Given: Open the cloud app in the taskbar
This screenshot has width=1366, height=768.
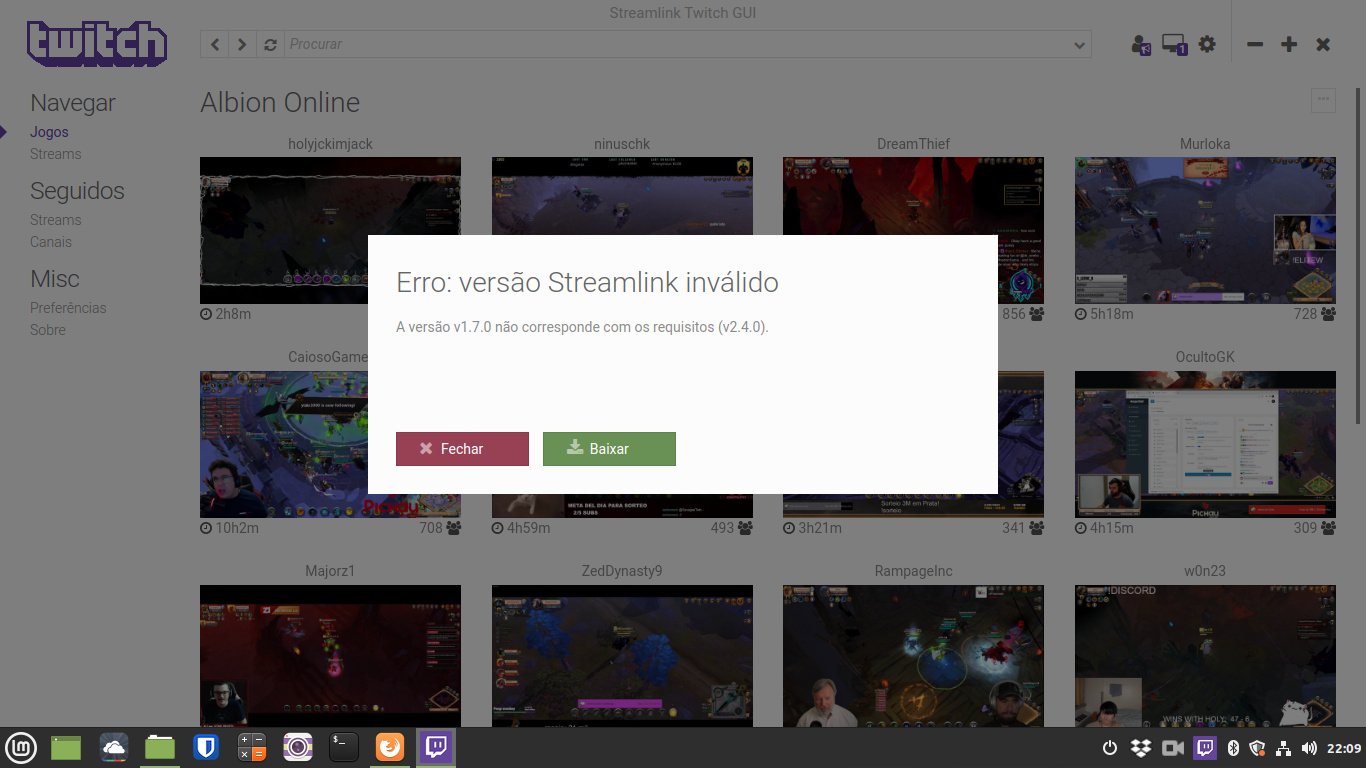Looking at the screenshot, I should tap(113, 748).
